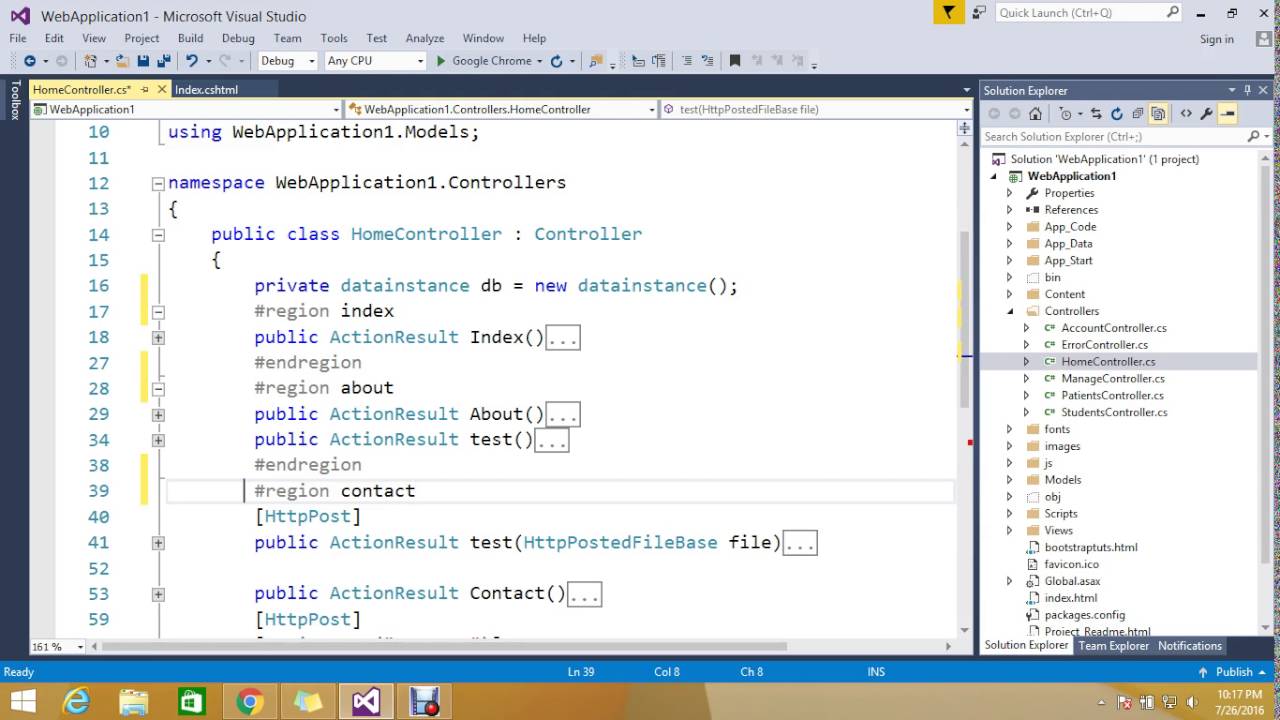Expand the Index() method on line 18

point(158,338)
